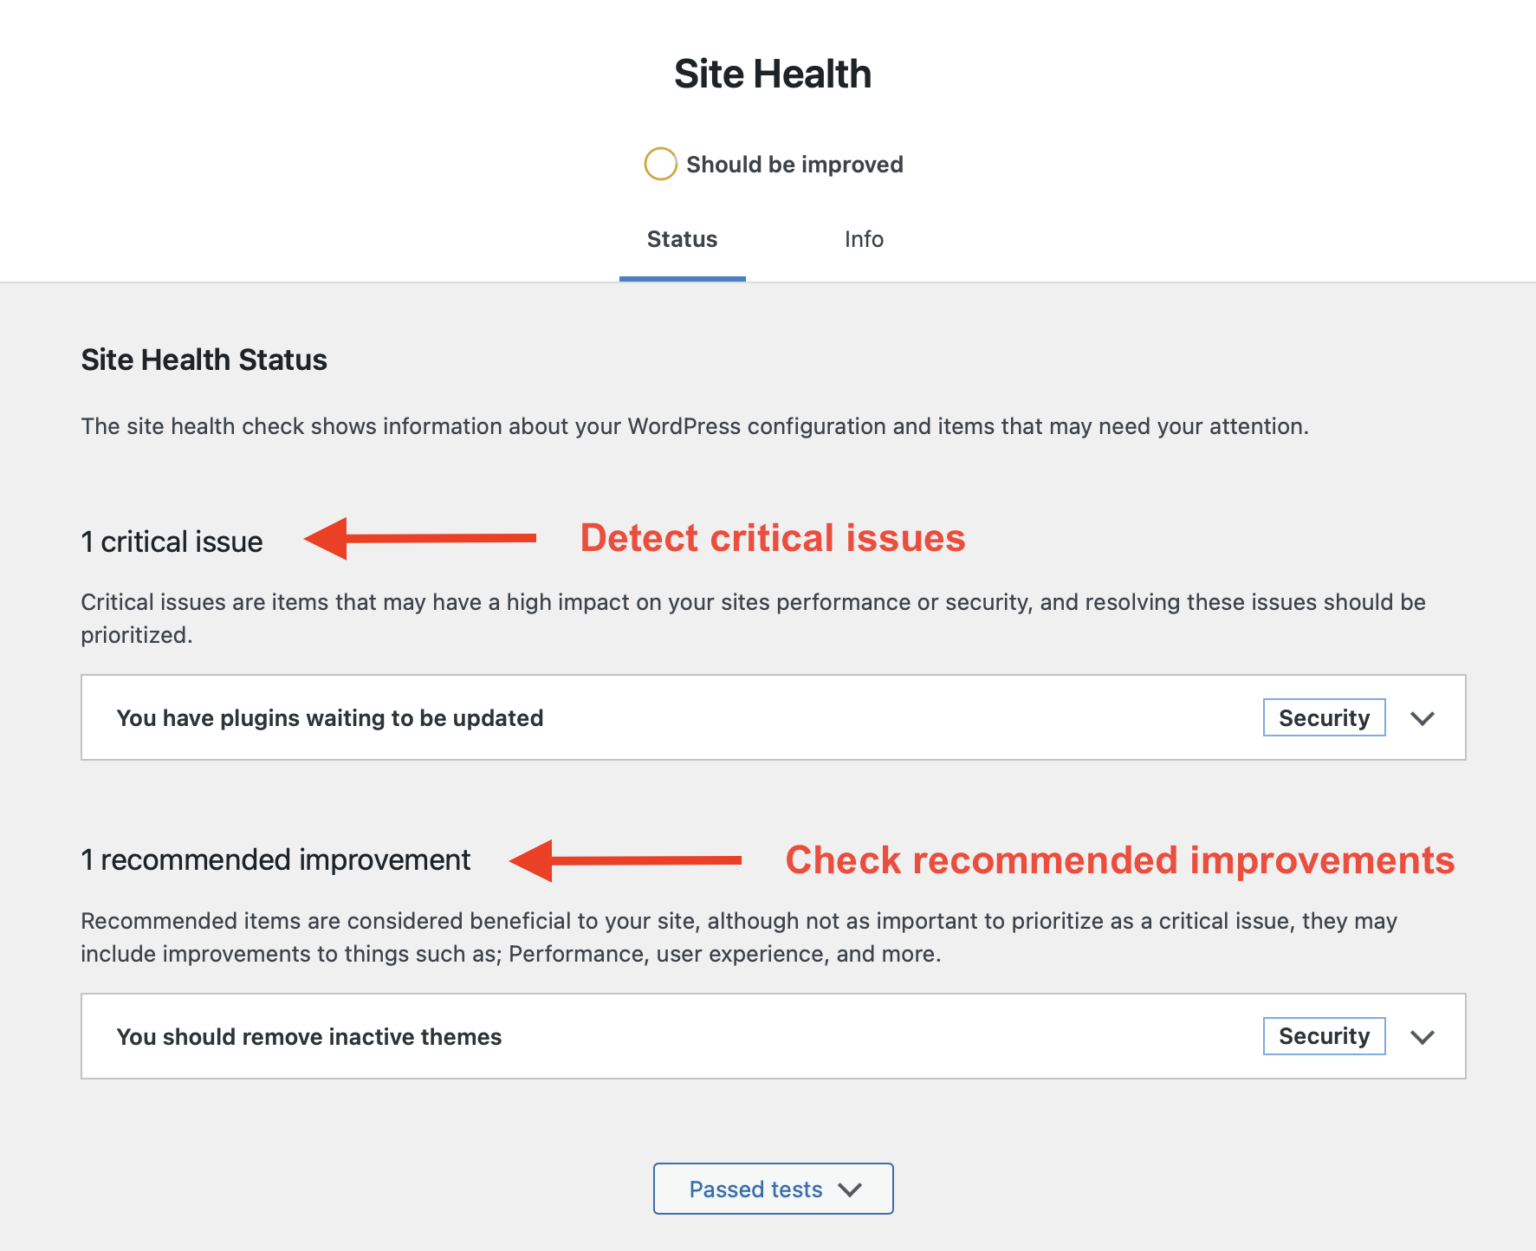Screen dimensions: 1536x1251
Task: Click the downward chevron on Passed tests
Action: coord(851,1189)
